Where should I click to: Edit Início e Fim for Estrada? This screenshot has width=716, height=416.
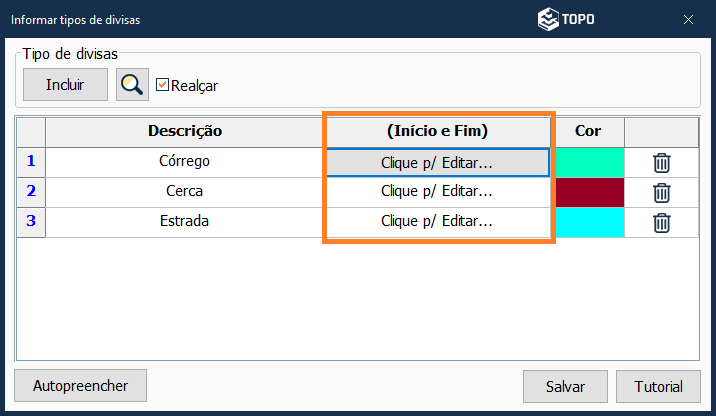click(437, 222)
